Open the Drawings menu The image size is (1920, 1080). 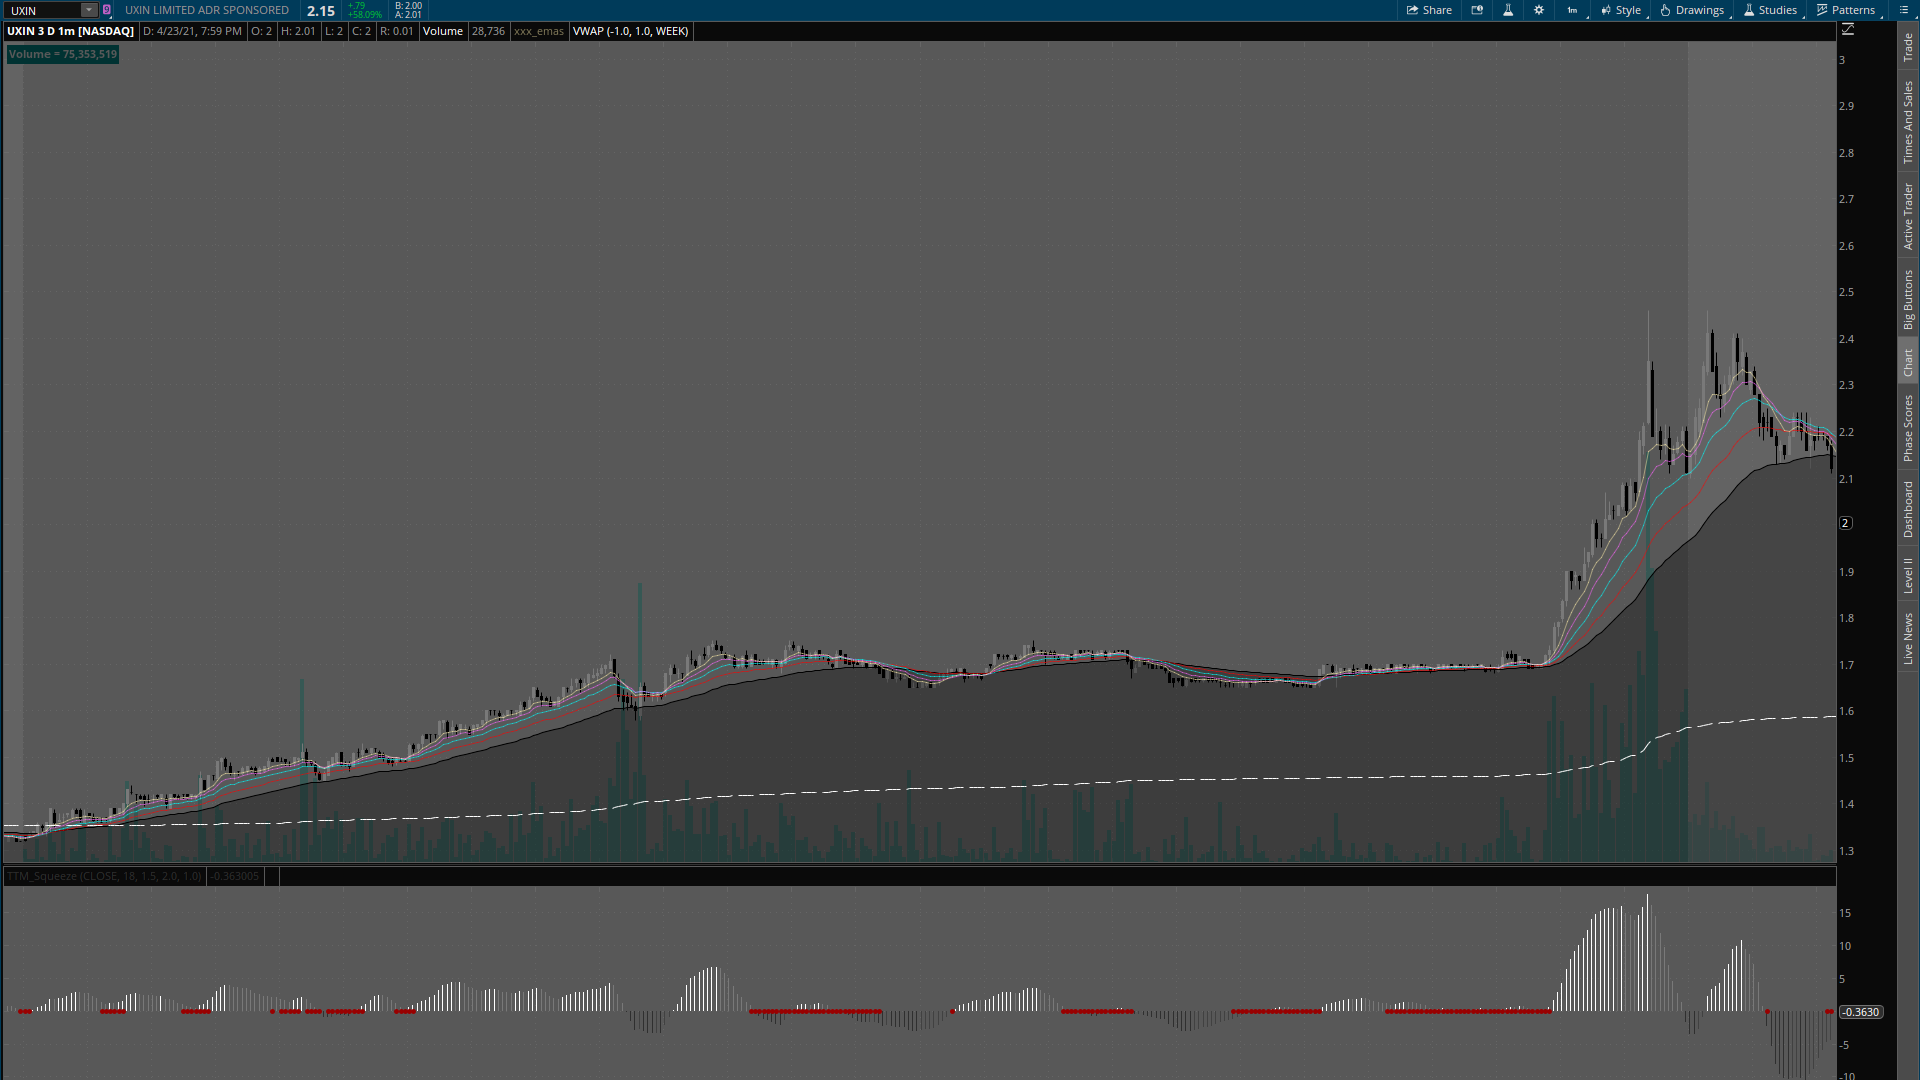tap(1692, 10)
